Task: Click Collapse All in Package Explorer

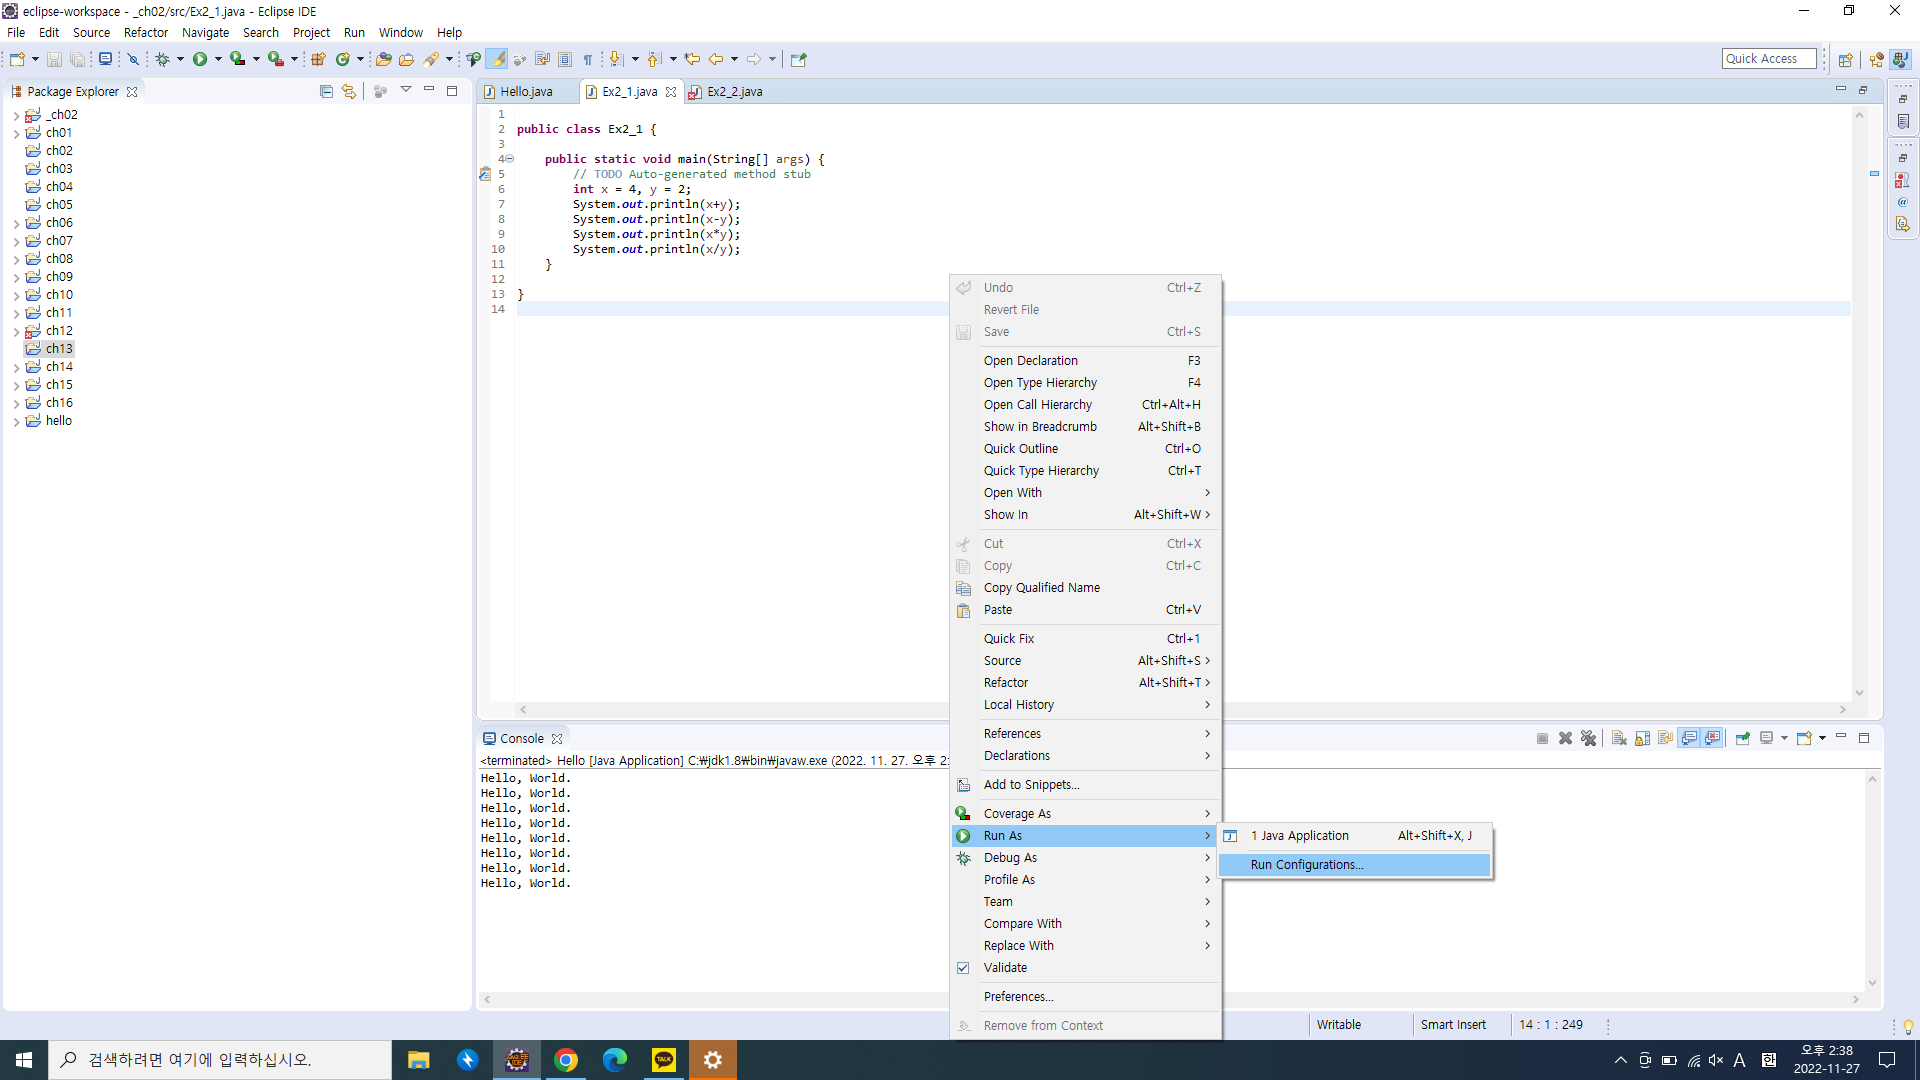Action: pos(326,91)
